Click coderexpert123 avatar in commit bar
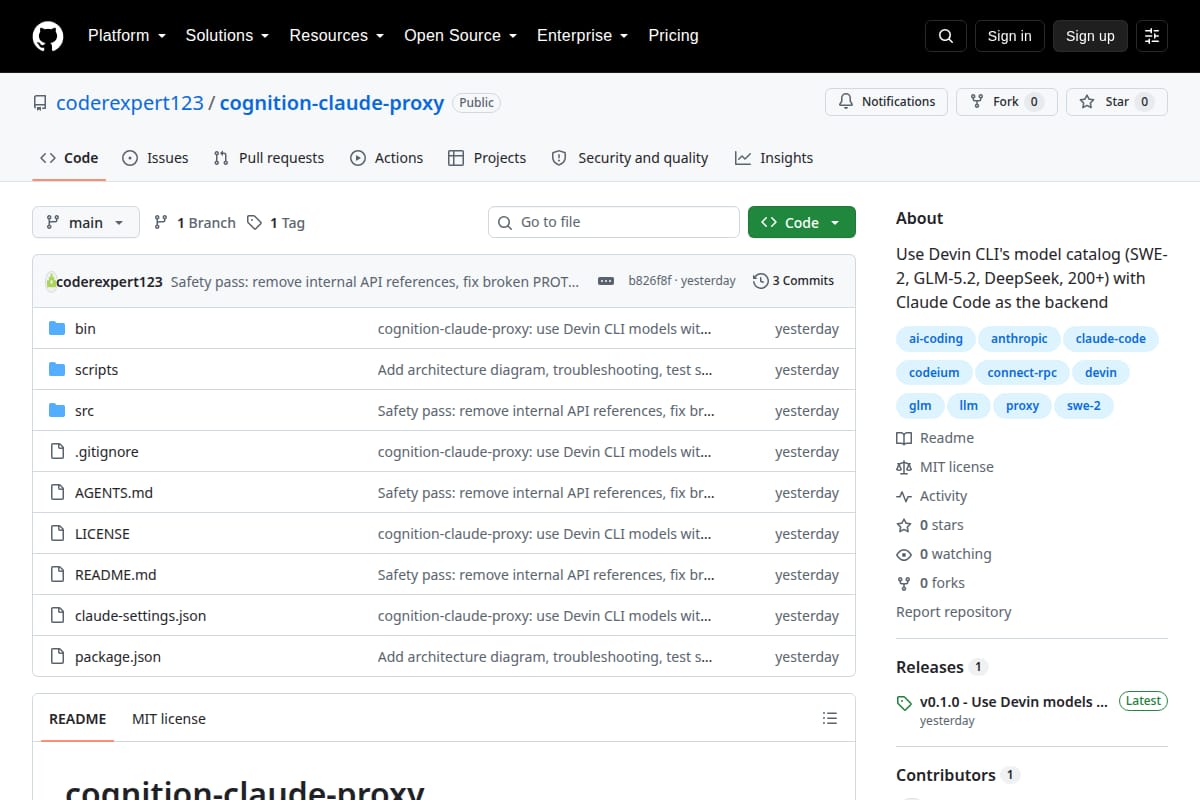This screenshot has width=1200, height=800. pos(52,281)
